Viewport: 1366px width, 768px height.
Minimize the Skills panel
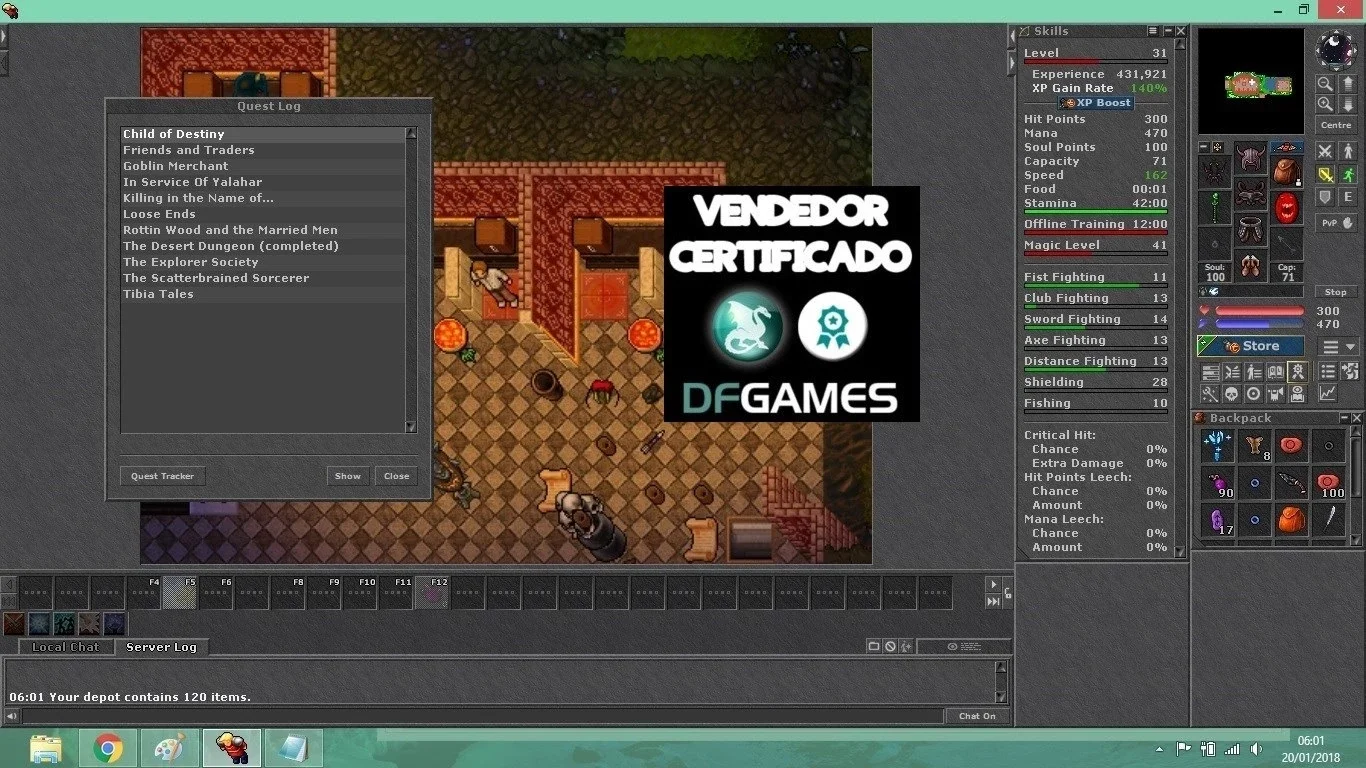coord(1167,31)
